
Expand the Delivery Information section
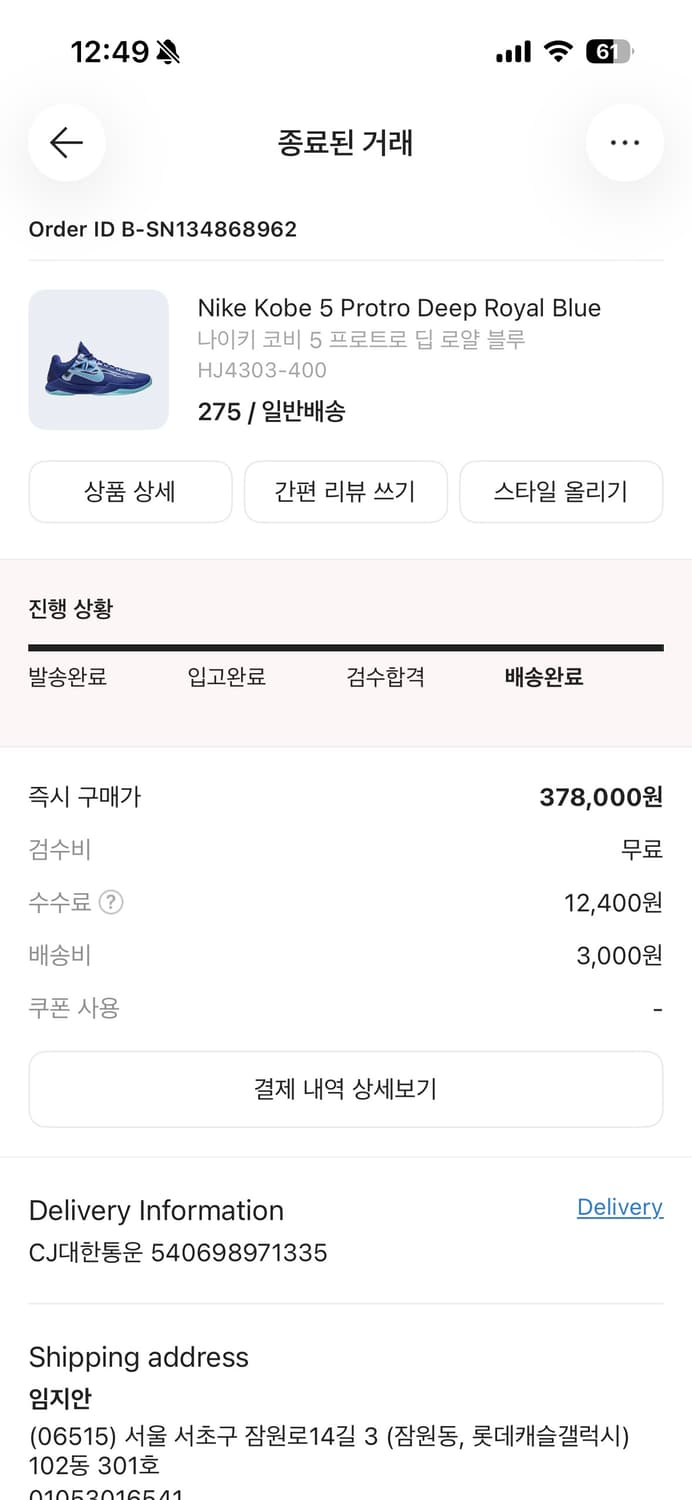tap(155, 1210)
